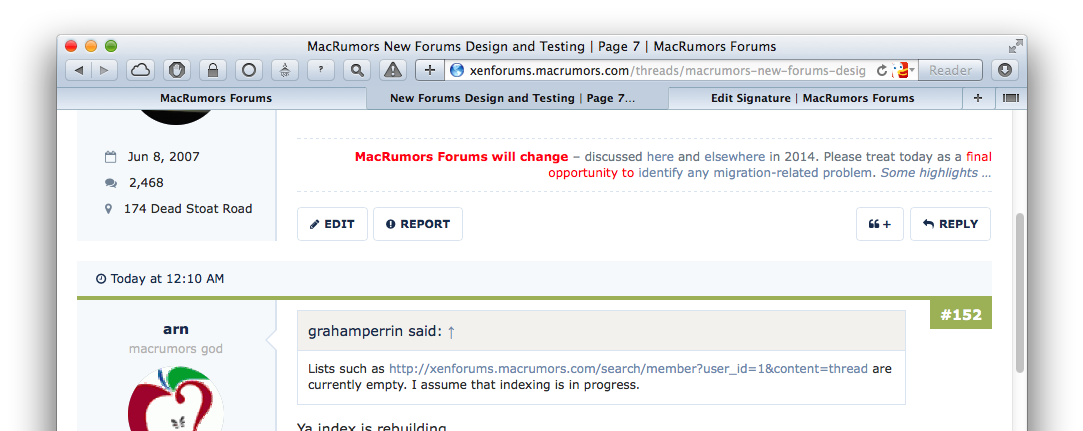This screenshot has width=1083, height=431.
Task: Open 'Some highlights …' link
Action: (936, 173)
